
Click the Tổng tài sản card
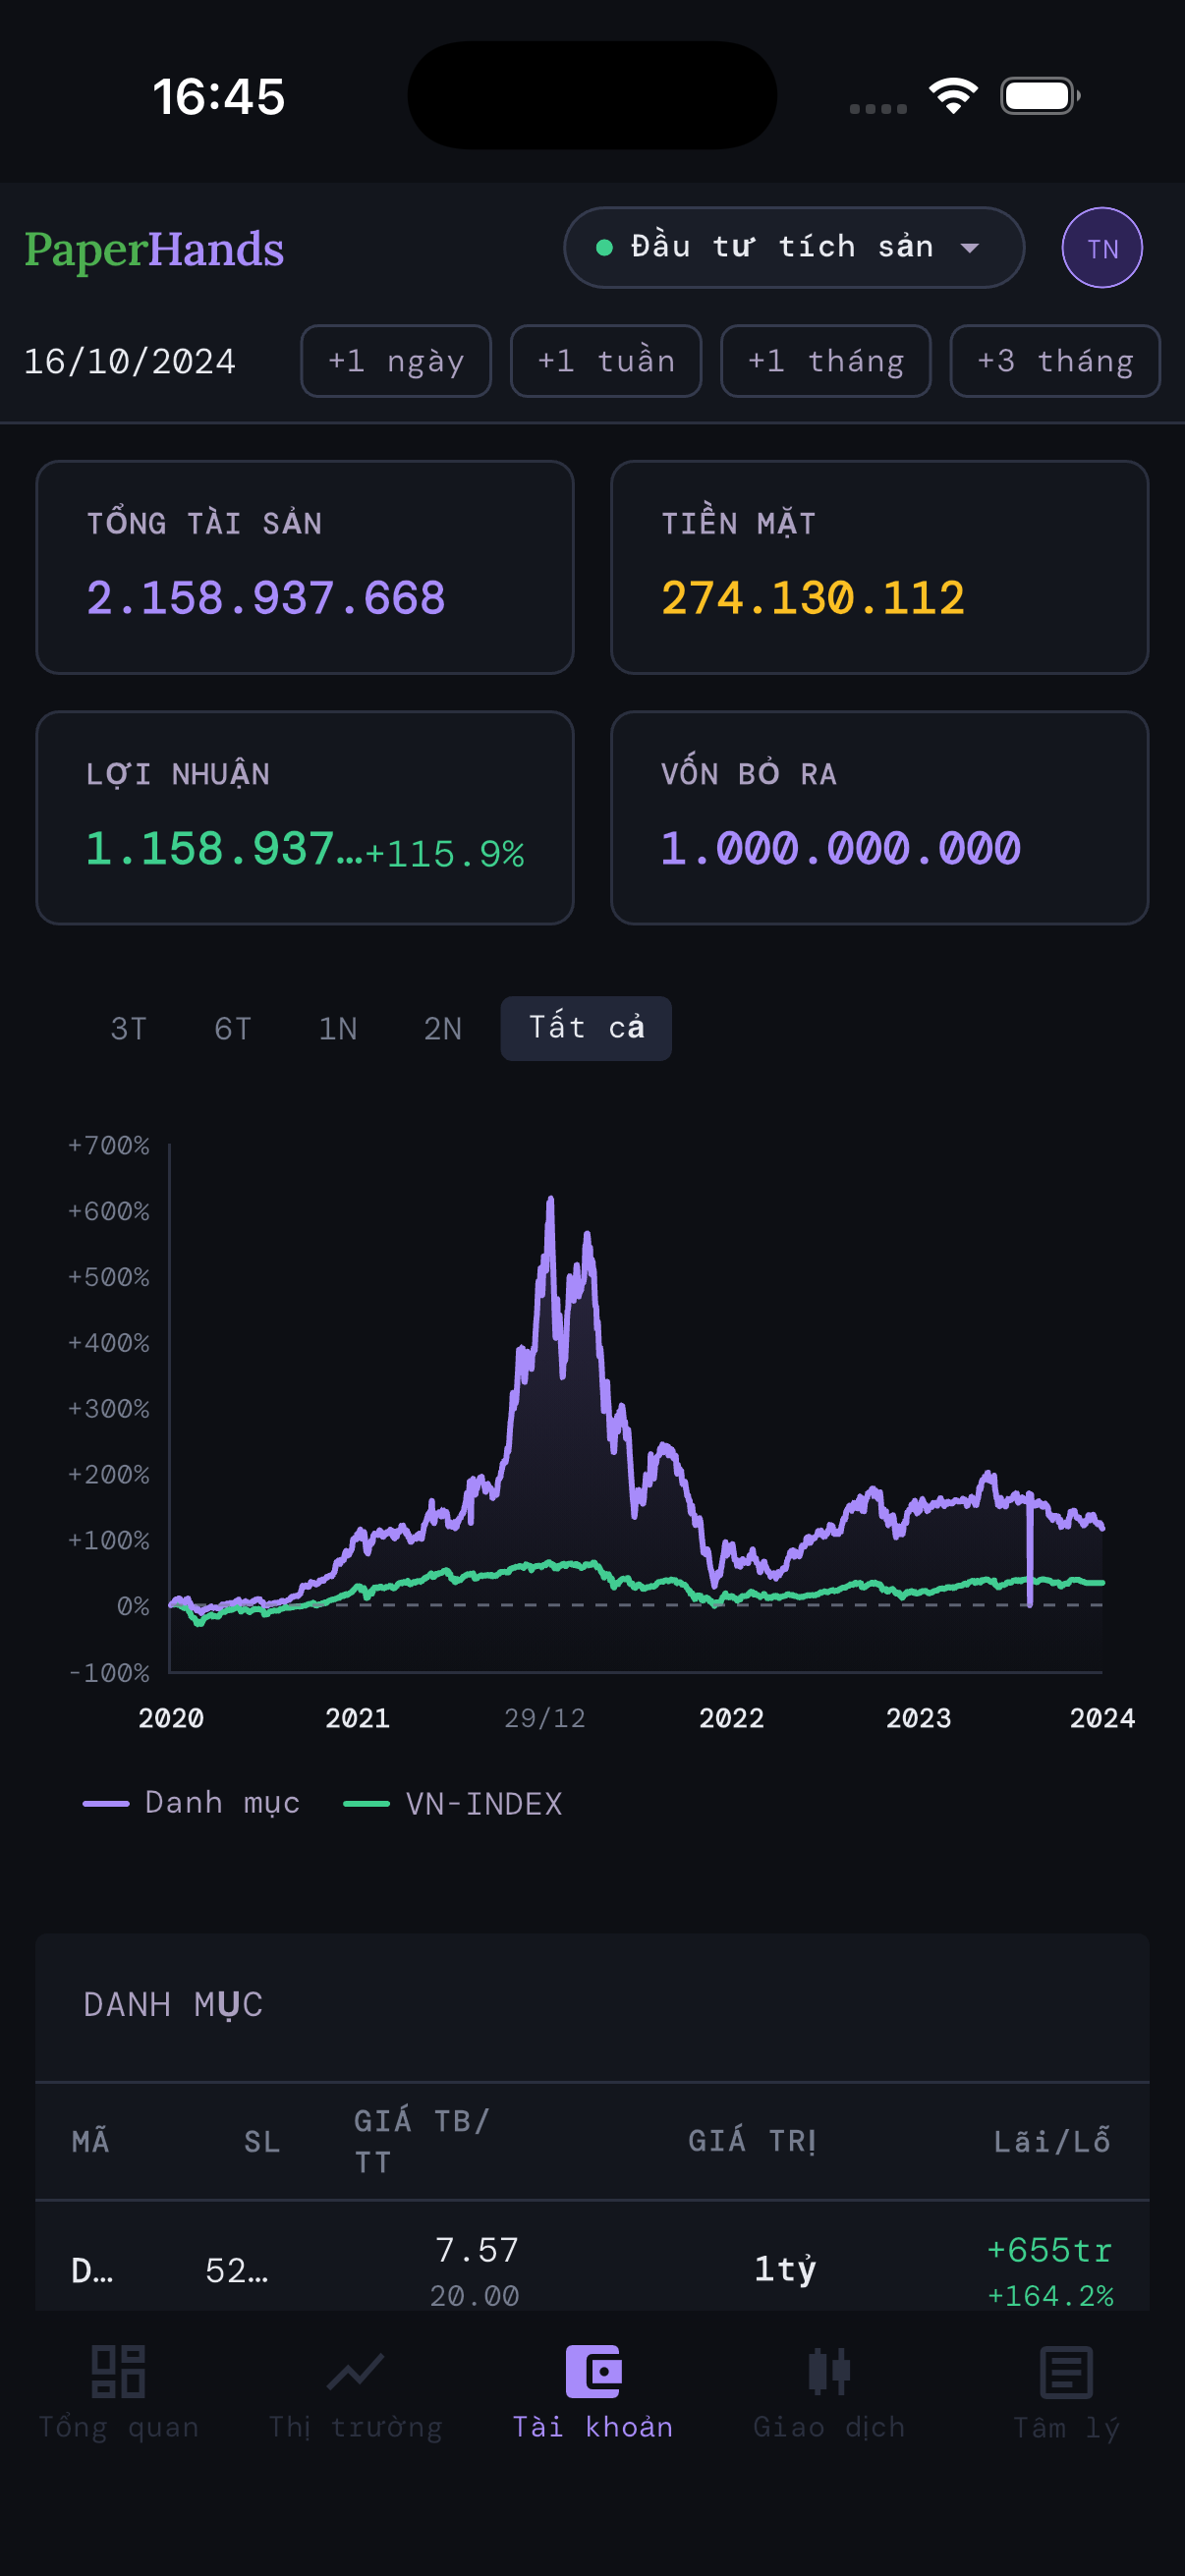tap(305, 567)
